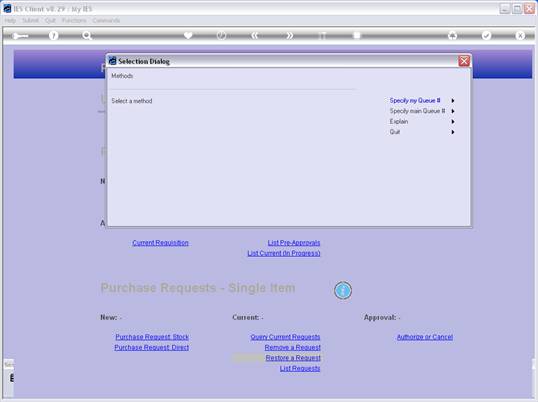Click the checkmark submit icon
Viewport: 538px width, 402px height.
coord(486,35)
